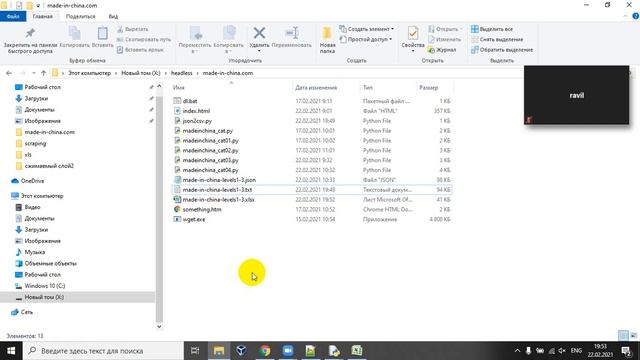Open Easy access (Простой доступ) dropdown
This screenshot has width=640, height=360.
click(x=366, y=39)
